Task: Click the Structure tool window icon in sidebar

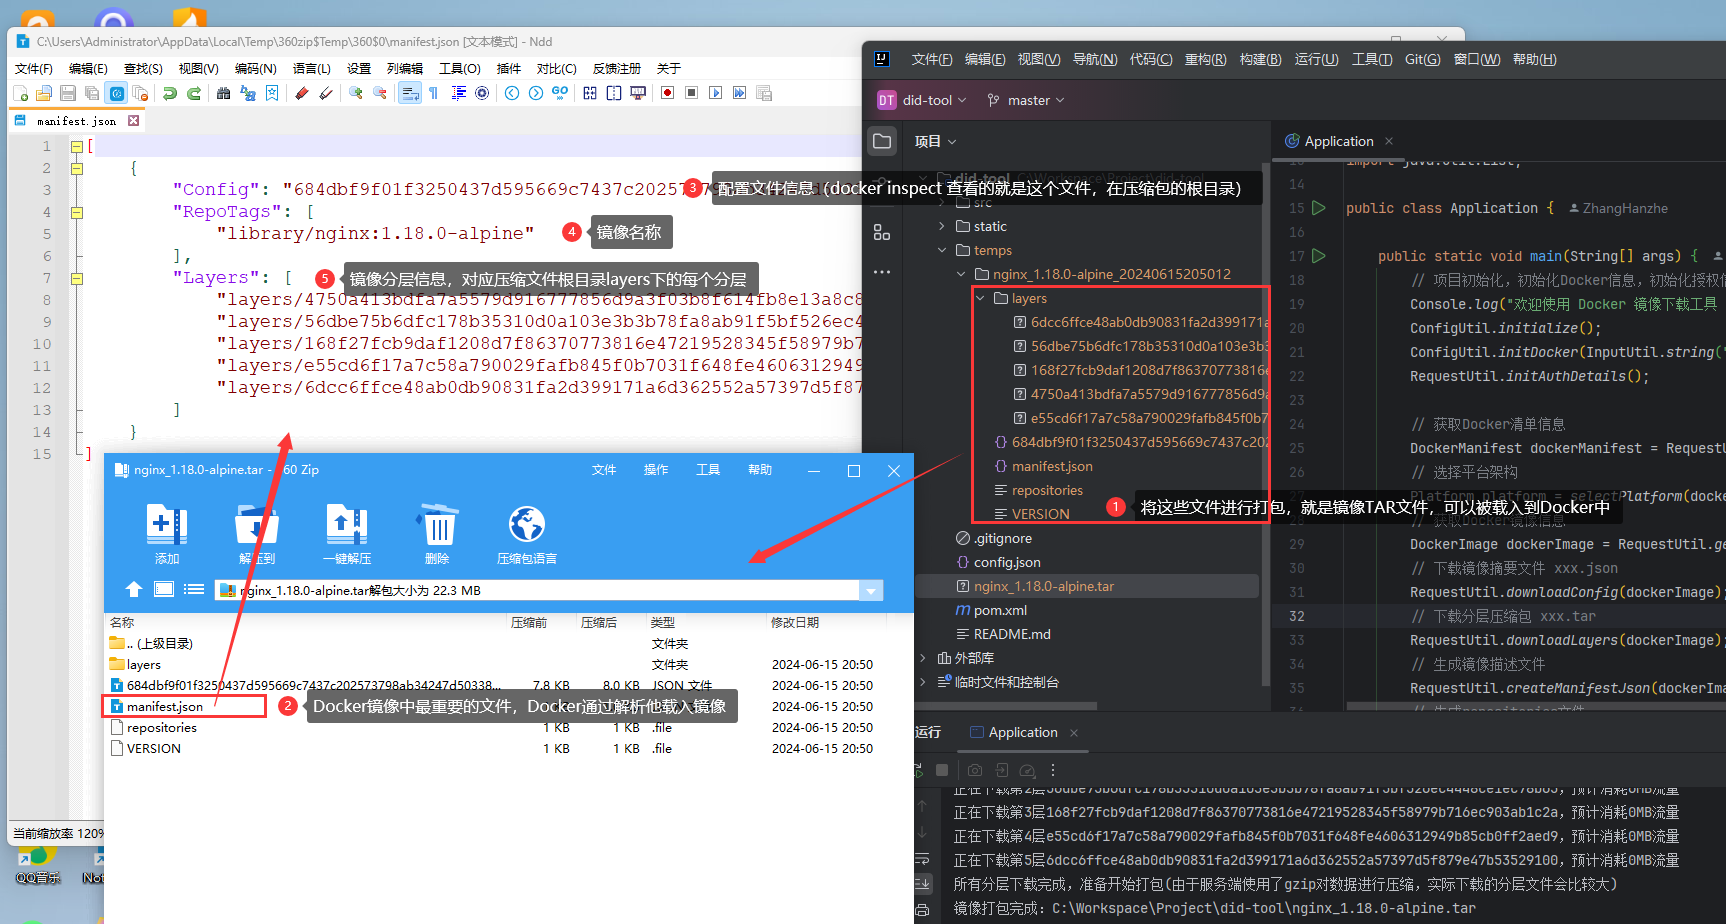Action: [882, 232]
